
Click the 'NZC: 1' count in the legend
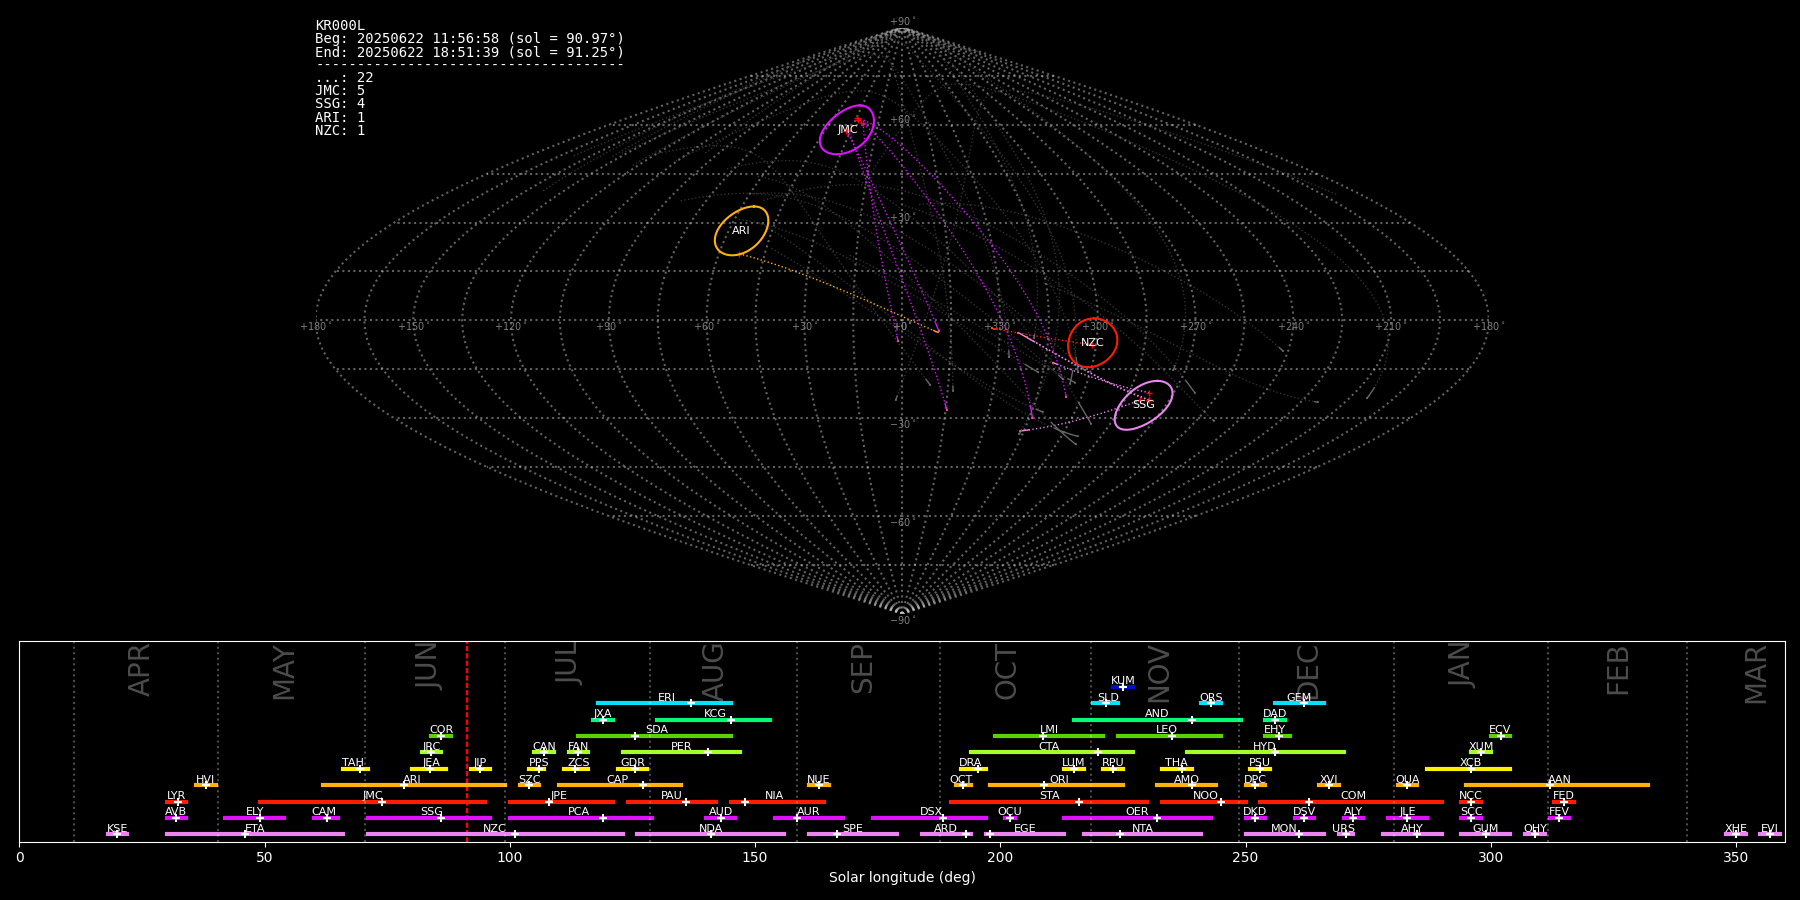pos(340,131)
